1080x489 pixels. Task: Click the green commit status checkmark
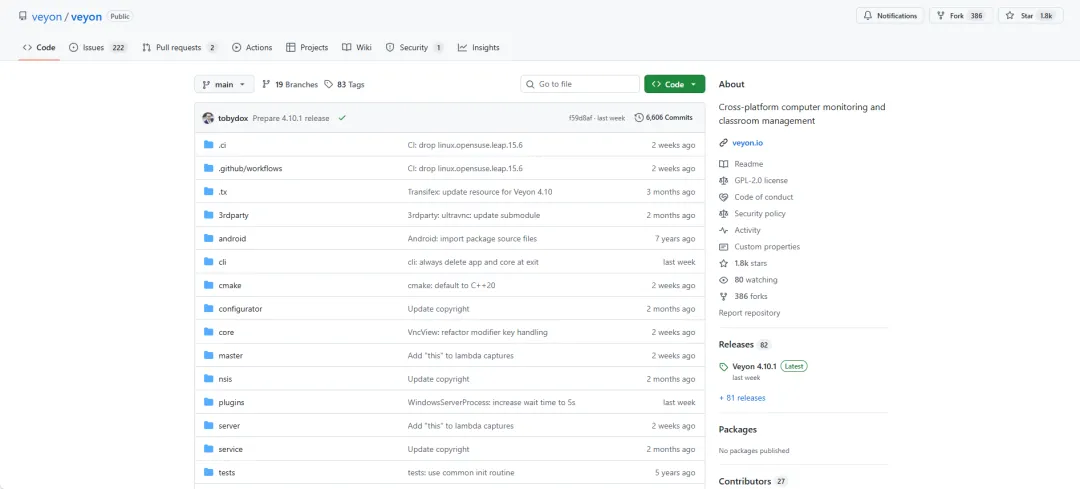(342, 118)
